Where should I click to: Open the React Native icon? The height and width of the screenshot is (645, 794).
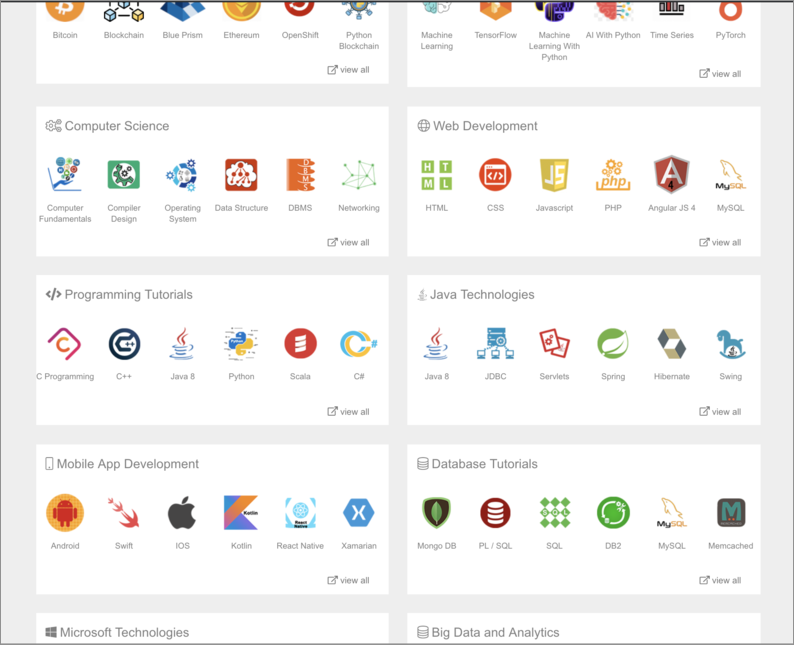coord(300,513)
